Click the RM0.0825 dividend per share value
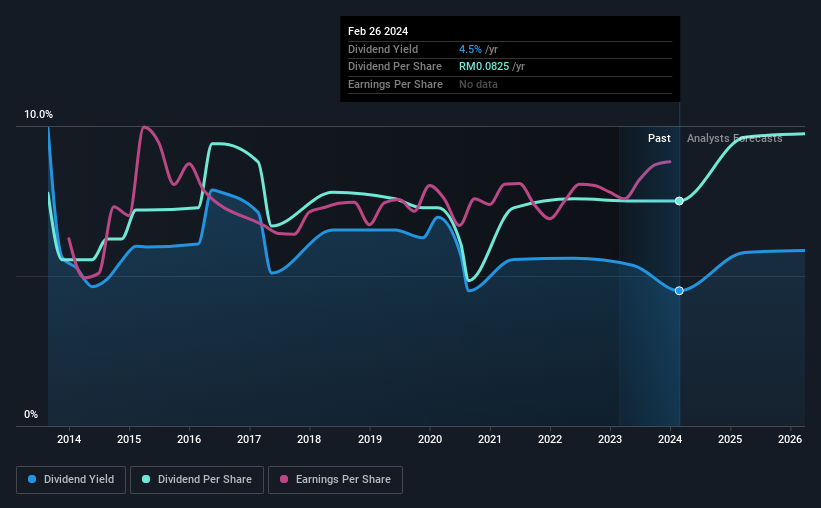Screen dimensions: 821x508 tap(484, 67)
